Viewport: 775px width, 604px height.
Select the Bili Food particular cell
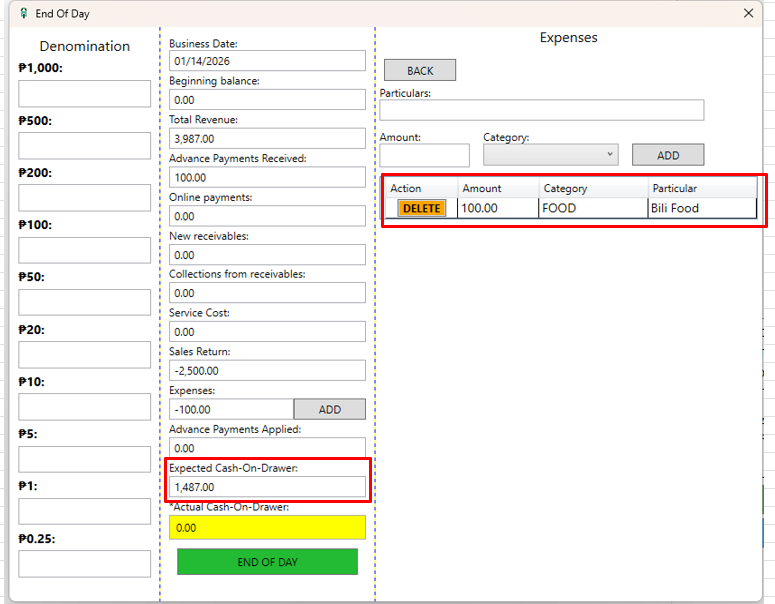pyautogui.click(x=700, y=208)
